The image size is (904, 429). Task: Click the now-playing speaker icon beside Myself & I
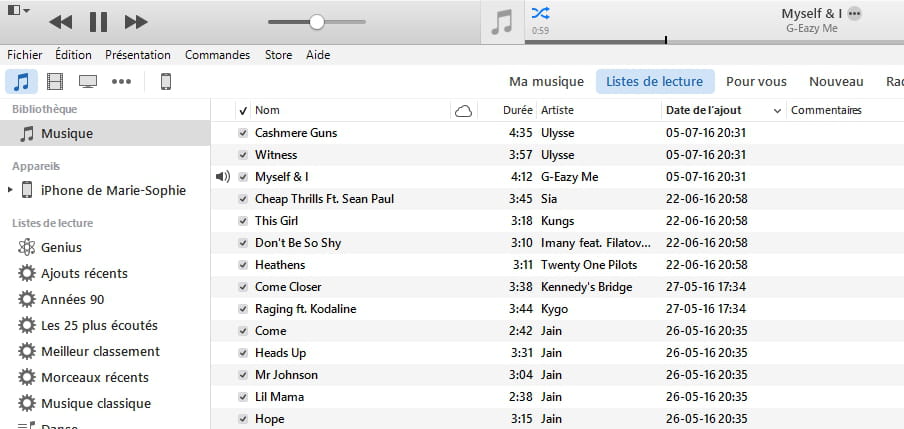[x=223, y=176]
